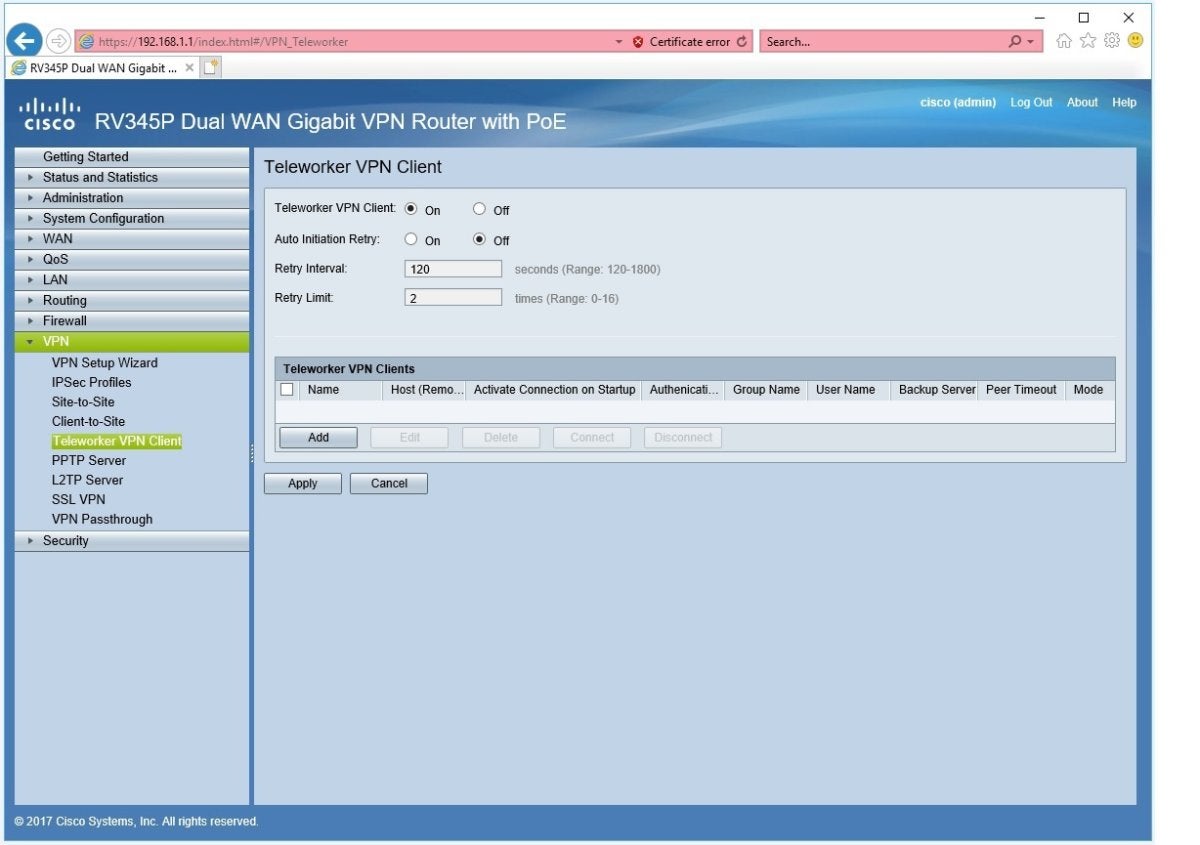
Task: Log Out of the router
Action: click(x=1031, y=102)
